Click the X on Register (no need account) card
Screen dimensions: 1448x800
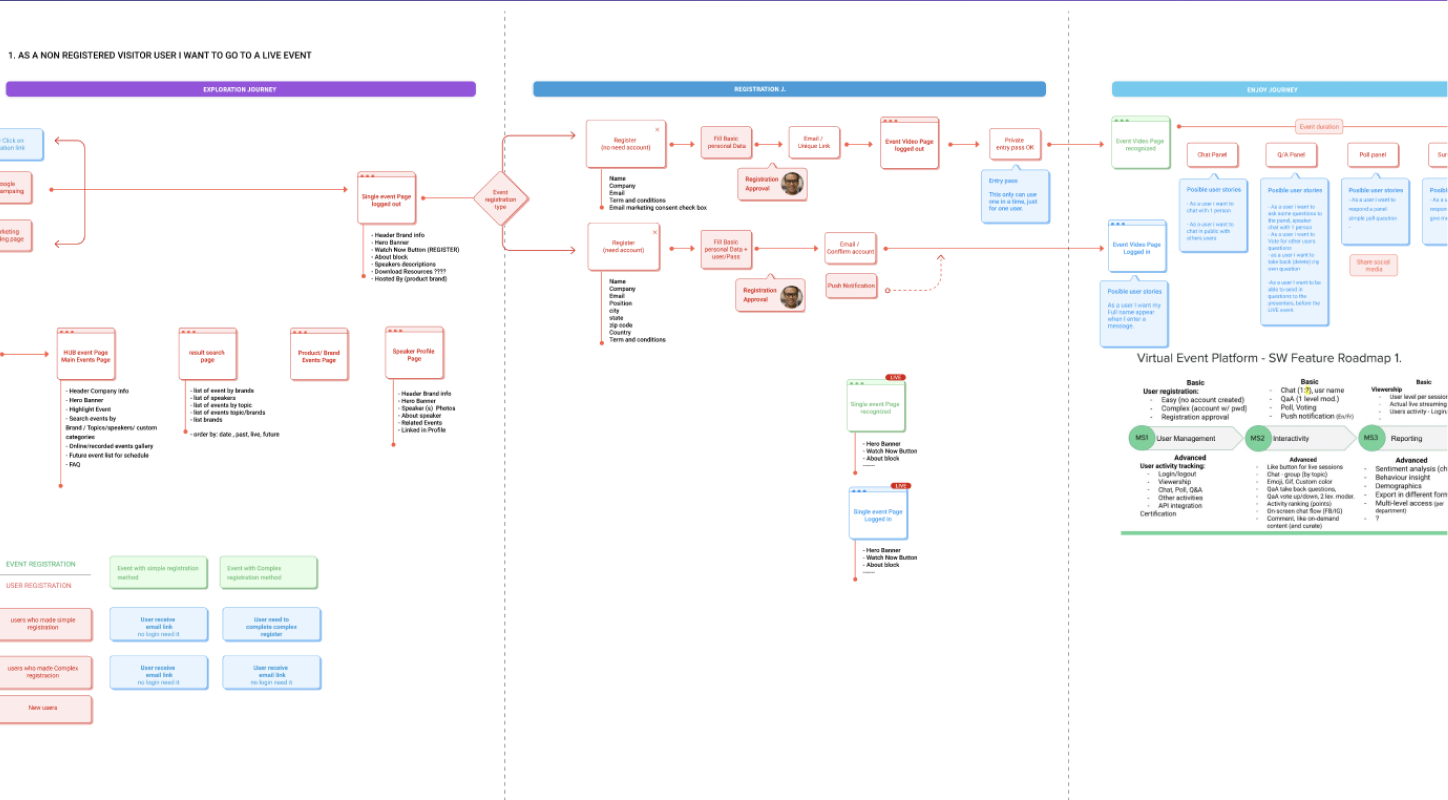click(656, 129)
